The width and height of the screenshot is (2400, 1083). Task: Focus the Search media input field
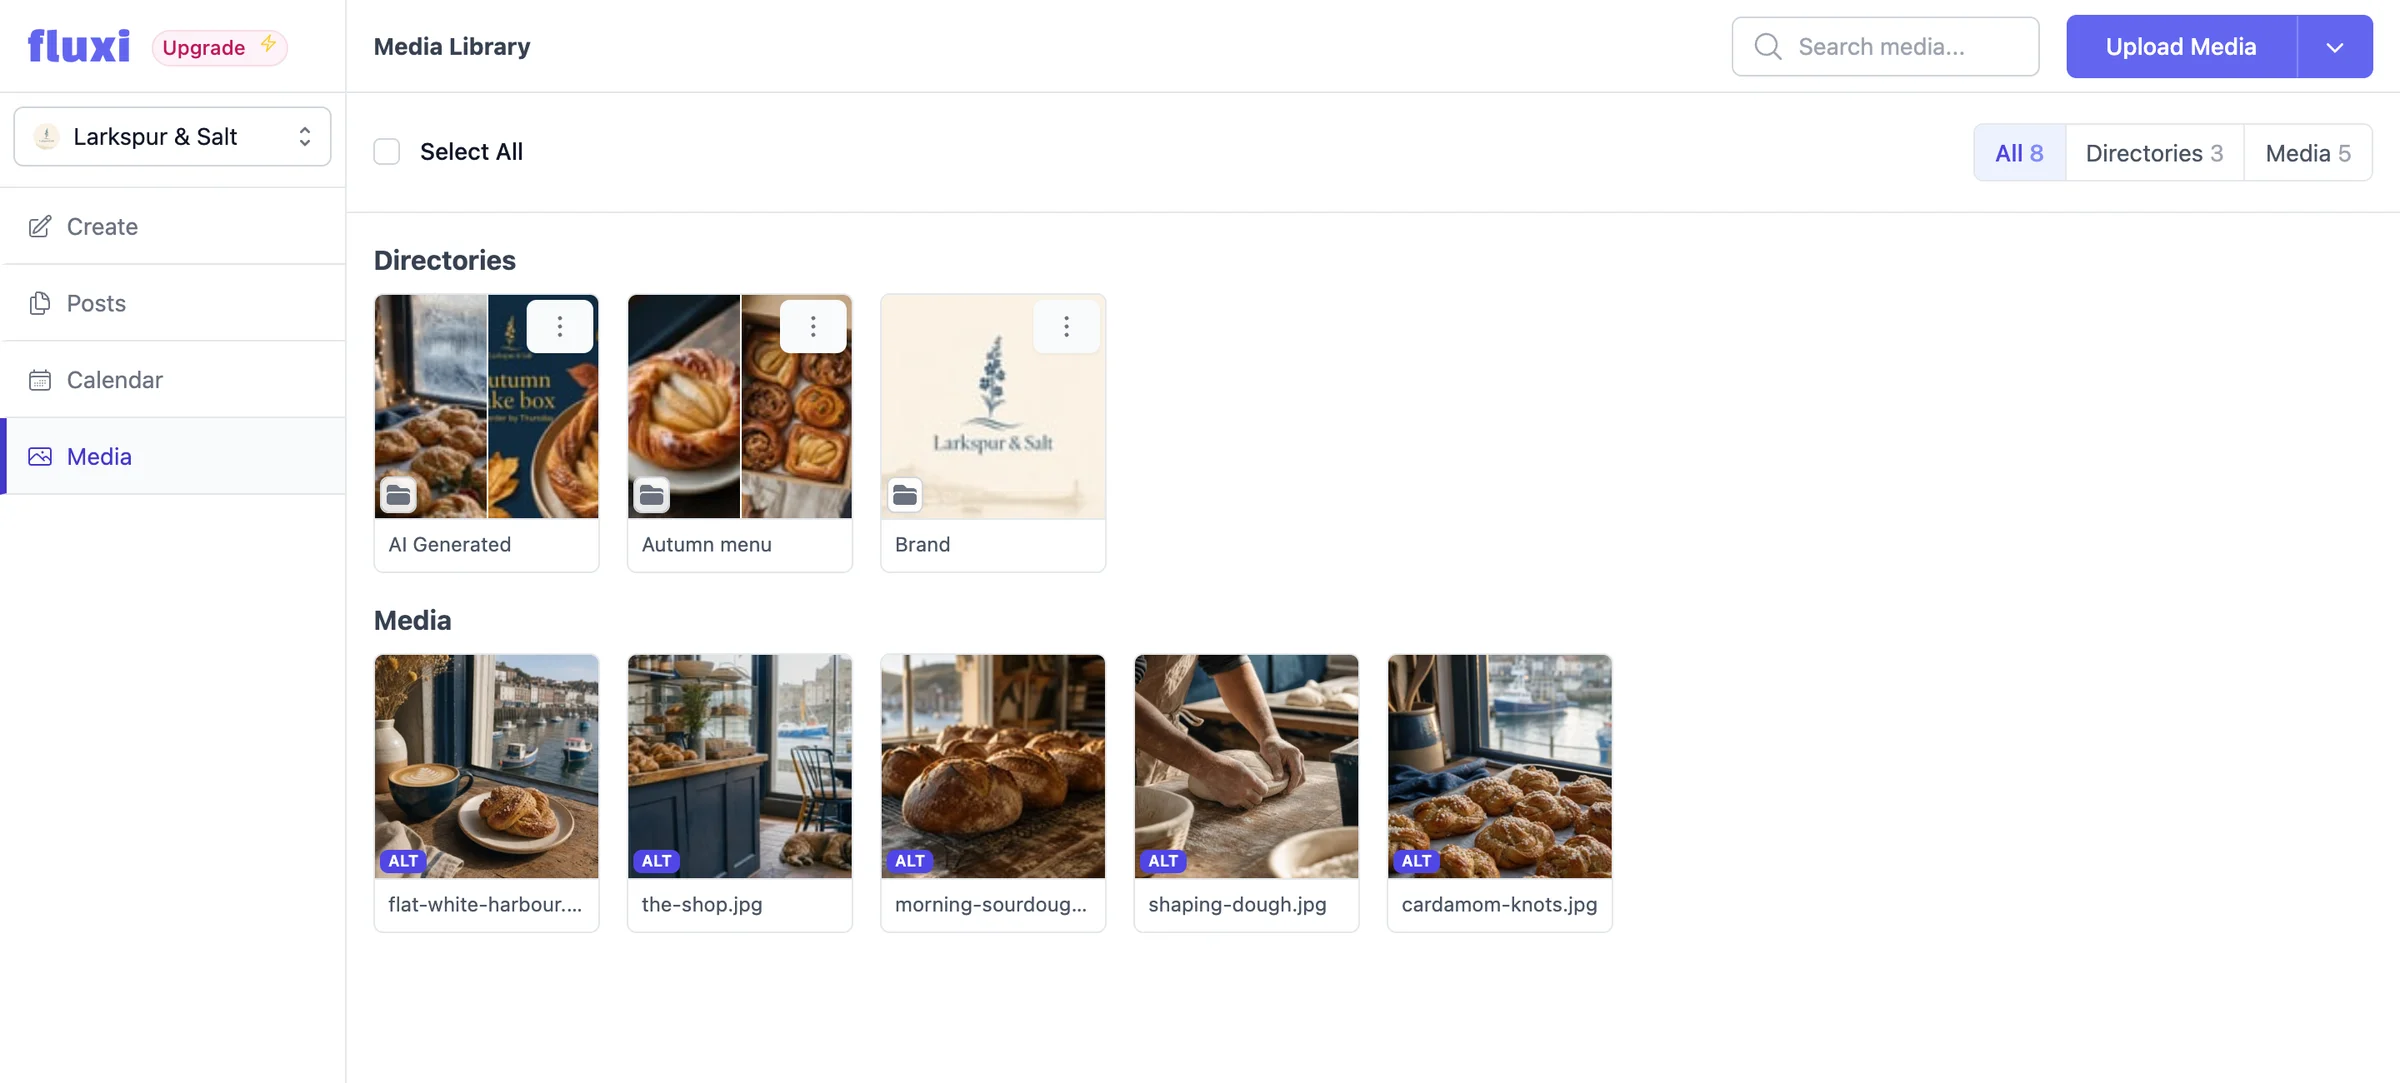tap(1885, 47)
